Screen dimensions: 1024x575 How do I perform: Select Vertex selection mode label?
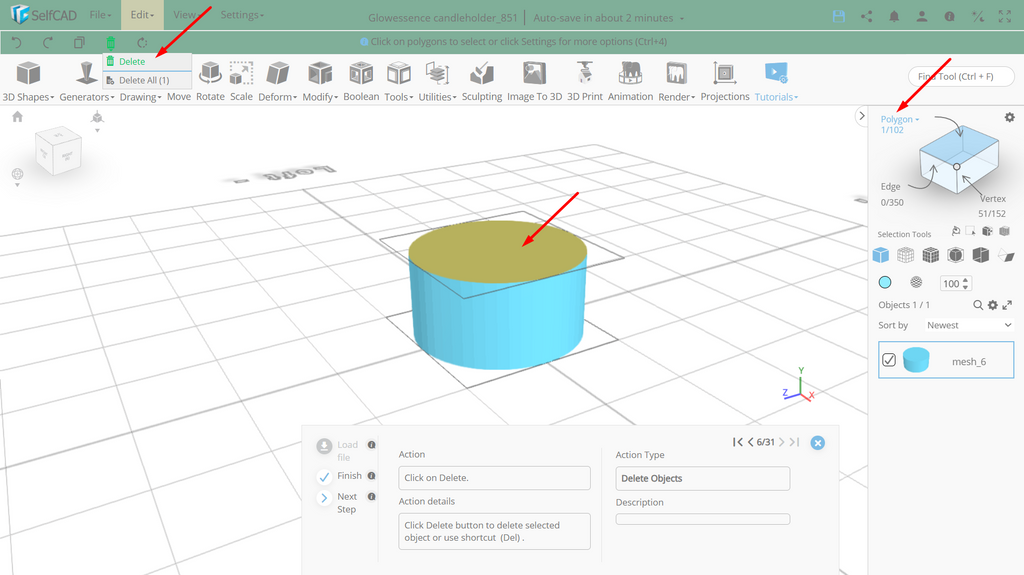[993, 199]
